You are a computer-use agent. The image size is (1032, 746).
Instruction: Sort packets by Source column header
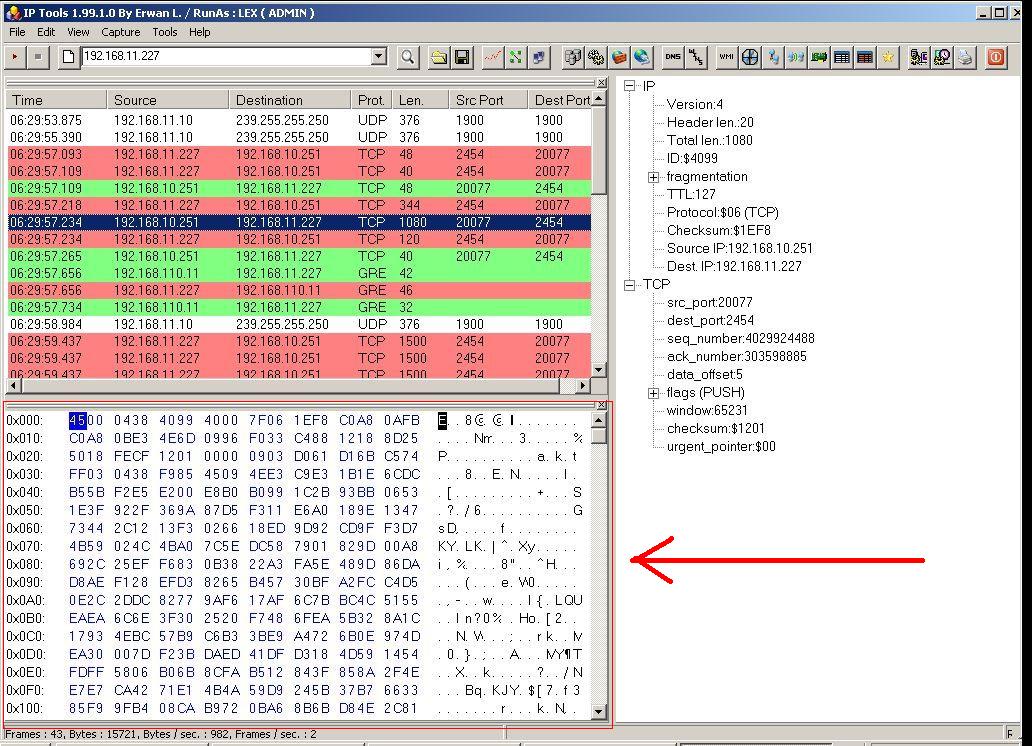(x=135, y=100)
